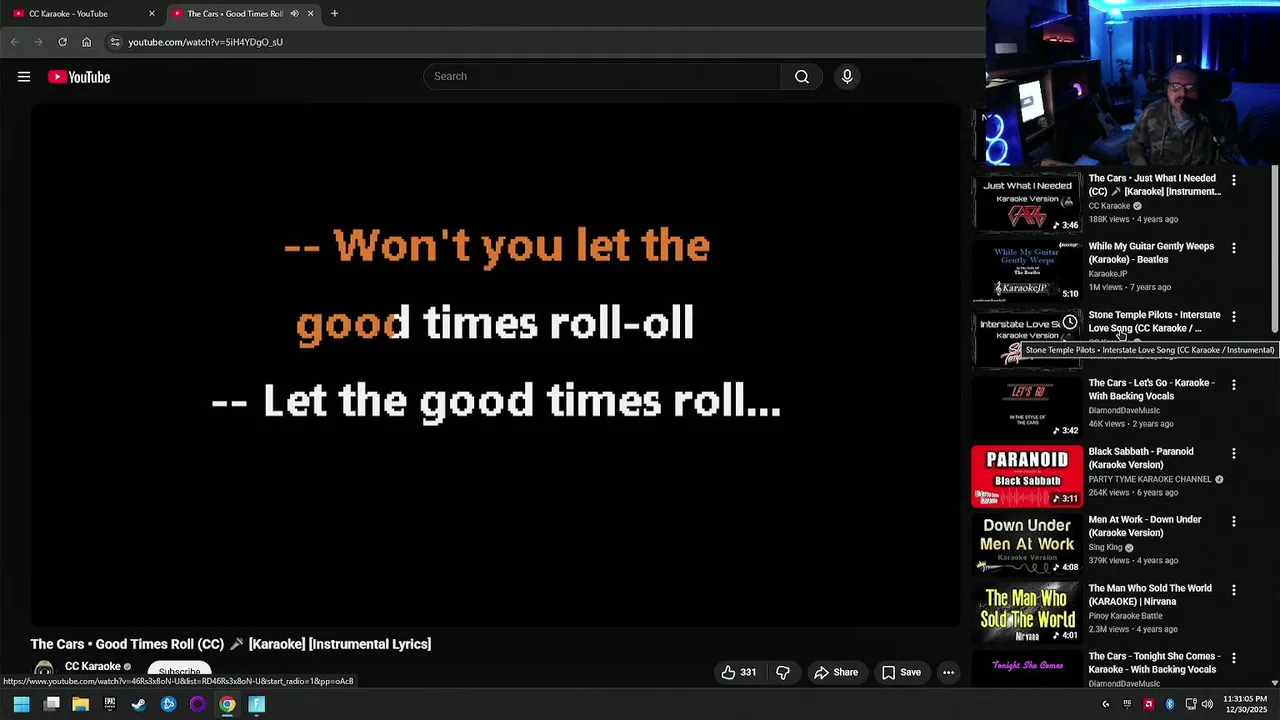The image size is (1280, 720).
Task: Open Just What I Needed karaoke thumbnail
Action: pos(1027,203)
